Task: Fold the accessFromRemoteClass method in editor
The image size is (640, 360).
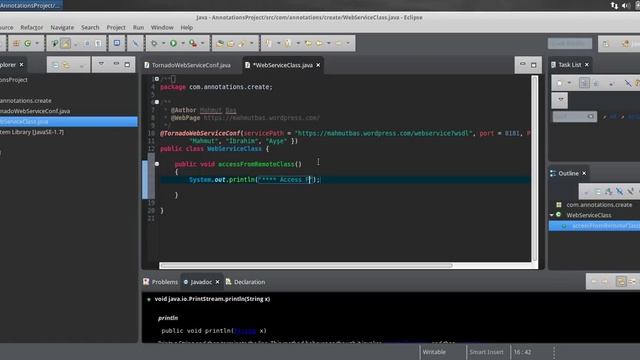Action: 157,164
